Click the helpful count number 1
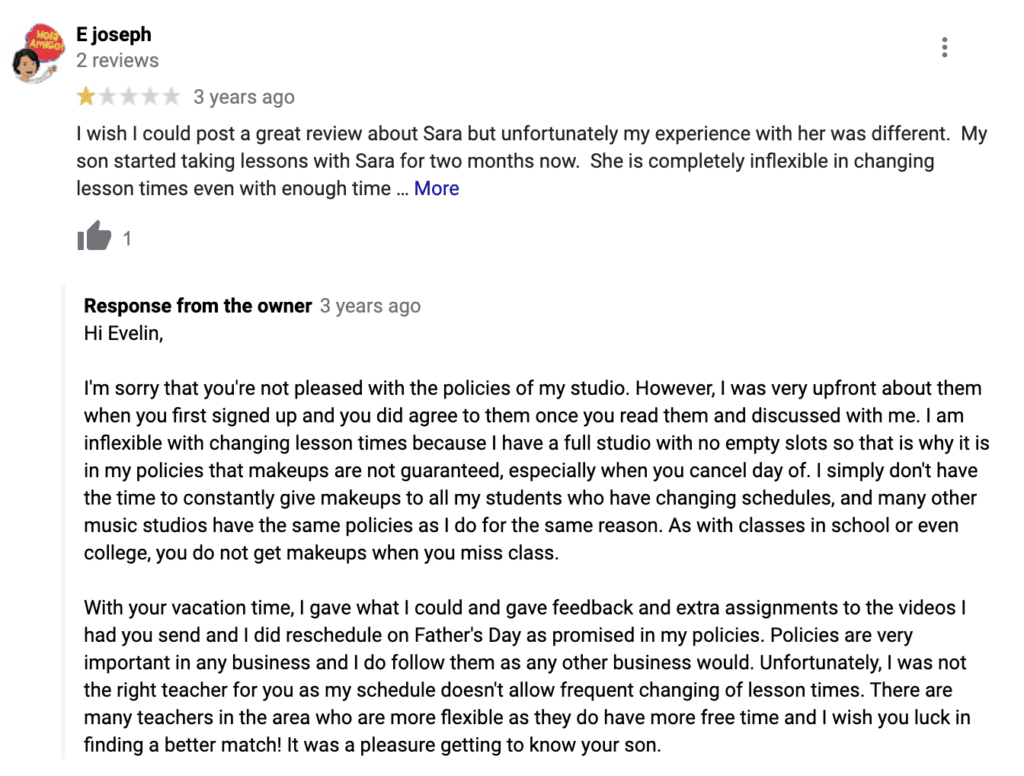The height and width of the screenshot is (776, 1024). (127, 238)
